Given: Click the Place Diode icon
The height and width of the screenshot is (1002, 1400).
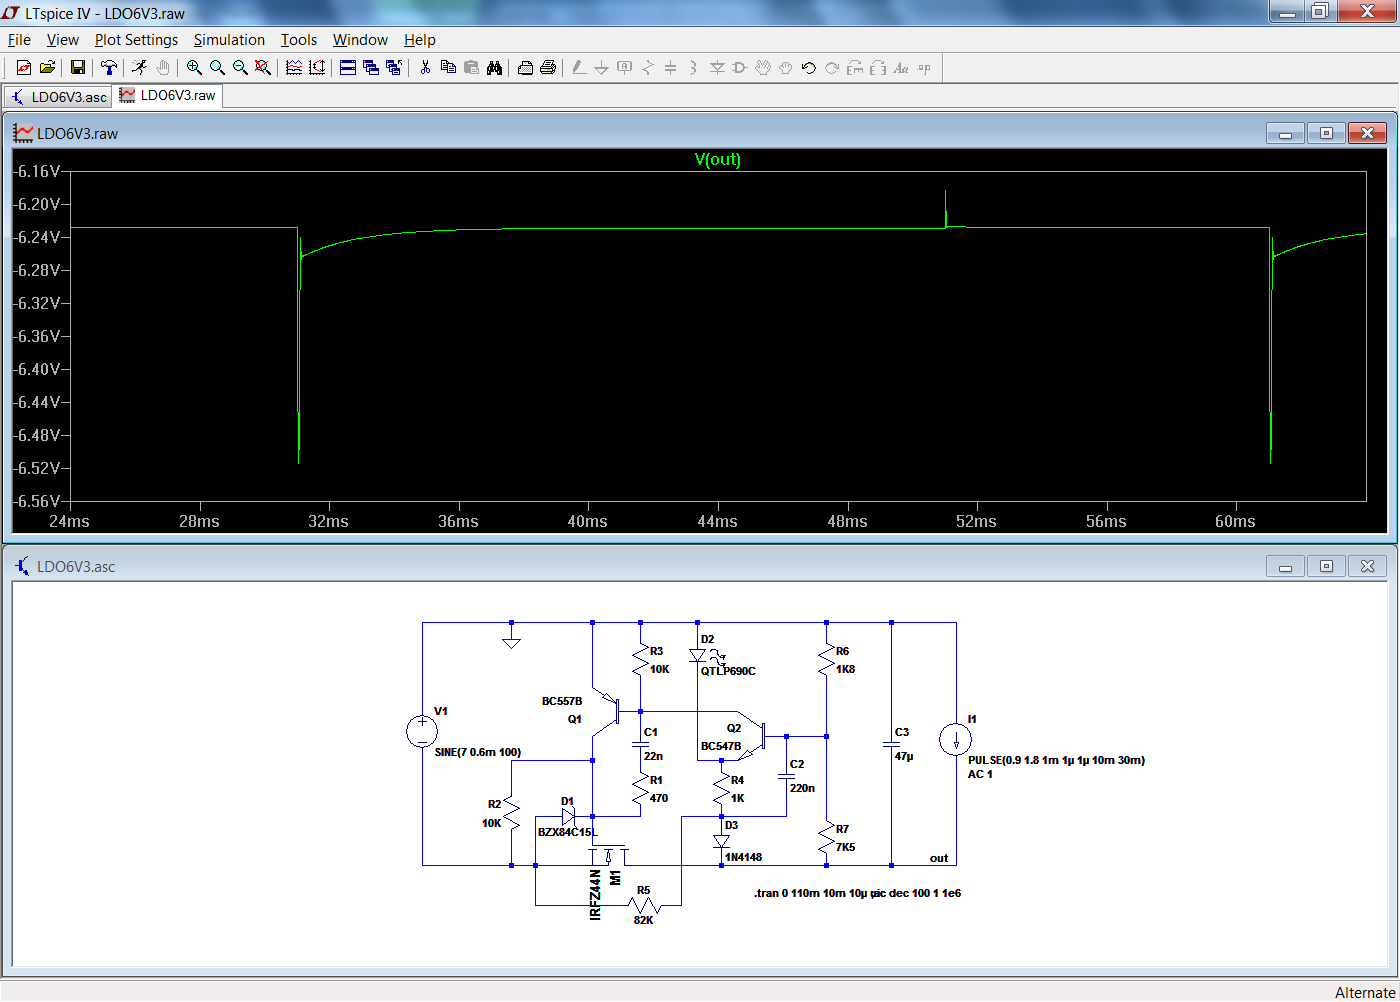Looking at the screenshot, I should tap(717, 68).
